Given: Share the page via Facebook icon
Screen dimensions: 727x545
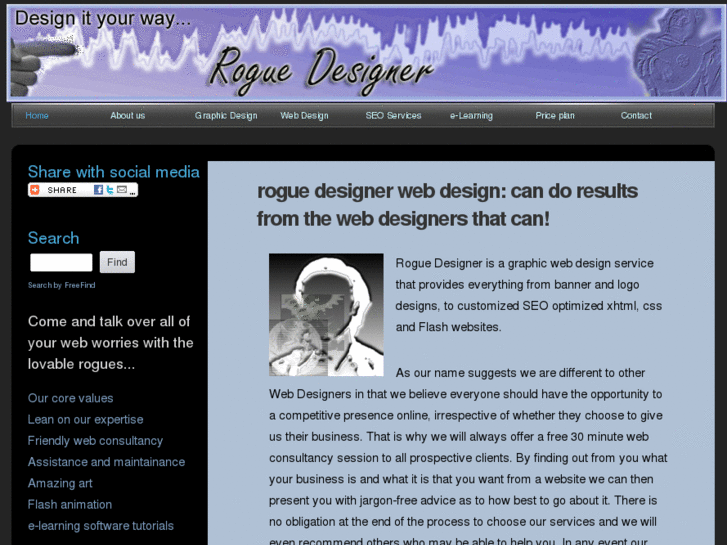Looking at the screenshot, I should (98, 190).
